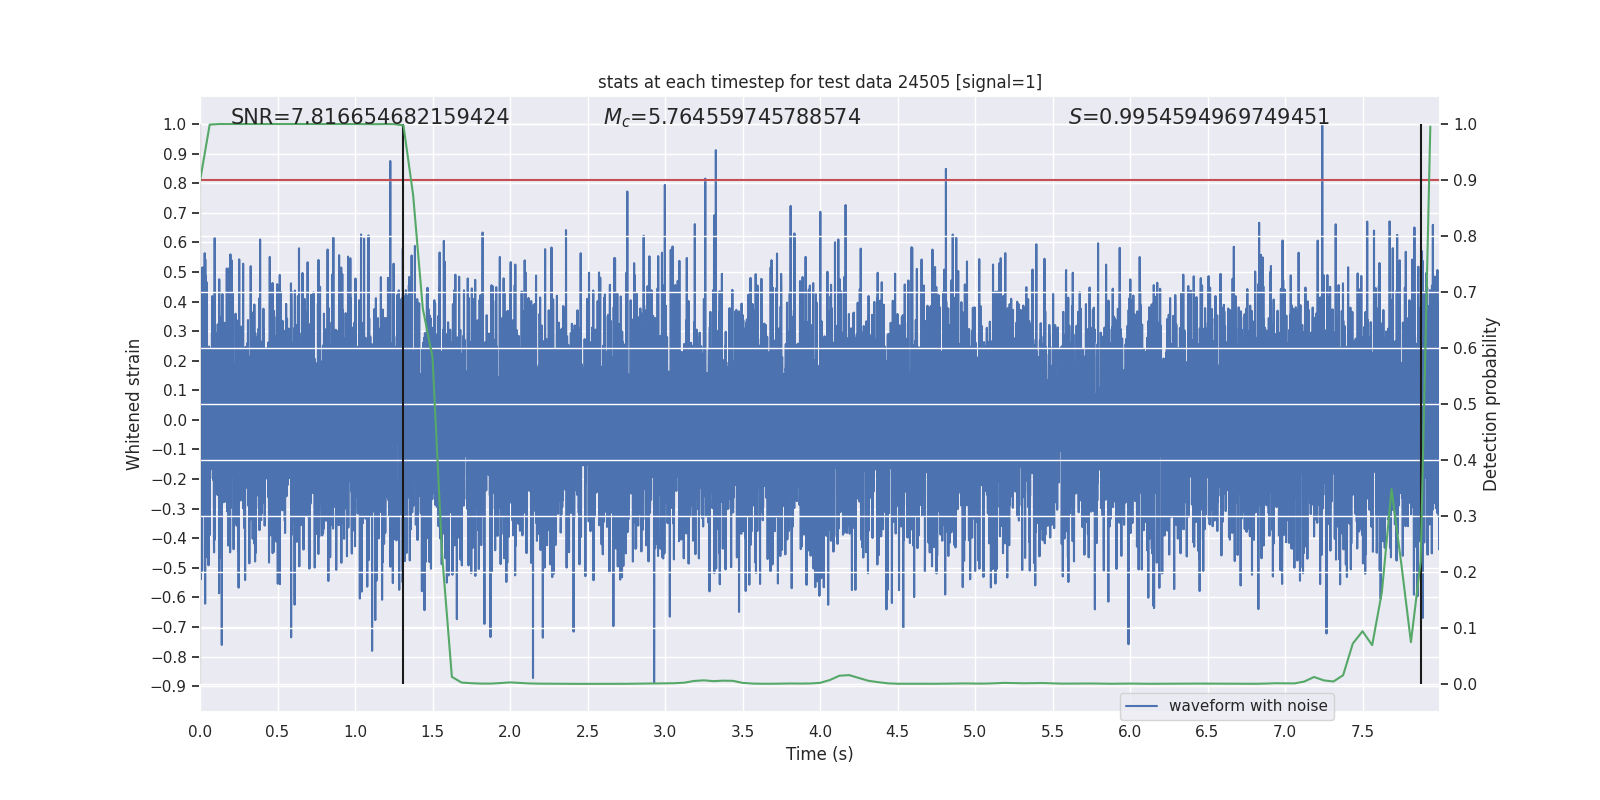Select the 0.2 tick on the Whitened strain axis
This screenshot has height=800, width=1600.
point(175,361)
